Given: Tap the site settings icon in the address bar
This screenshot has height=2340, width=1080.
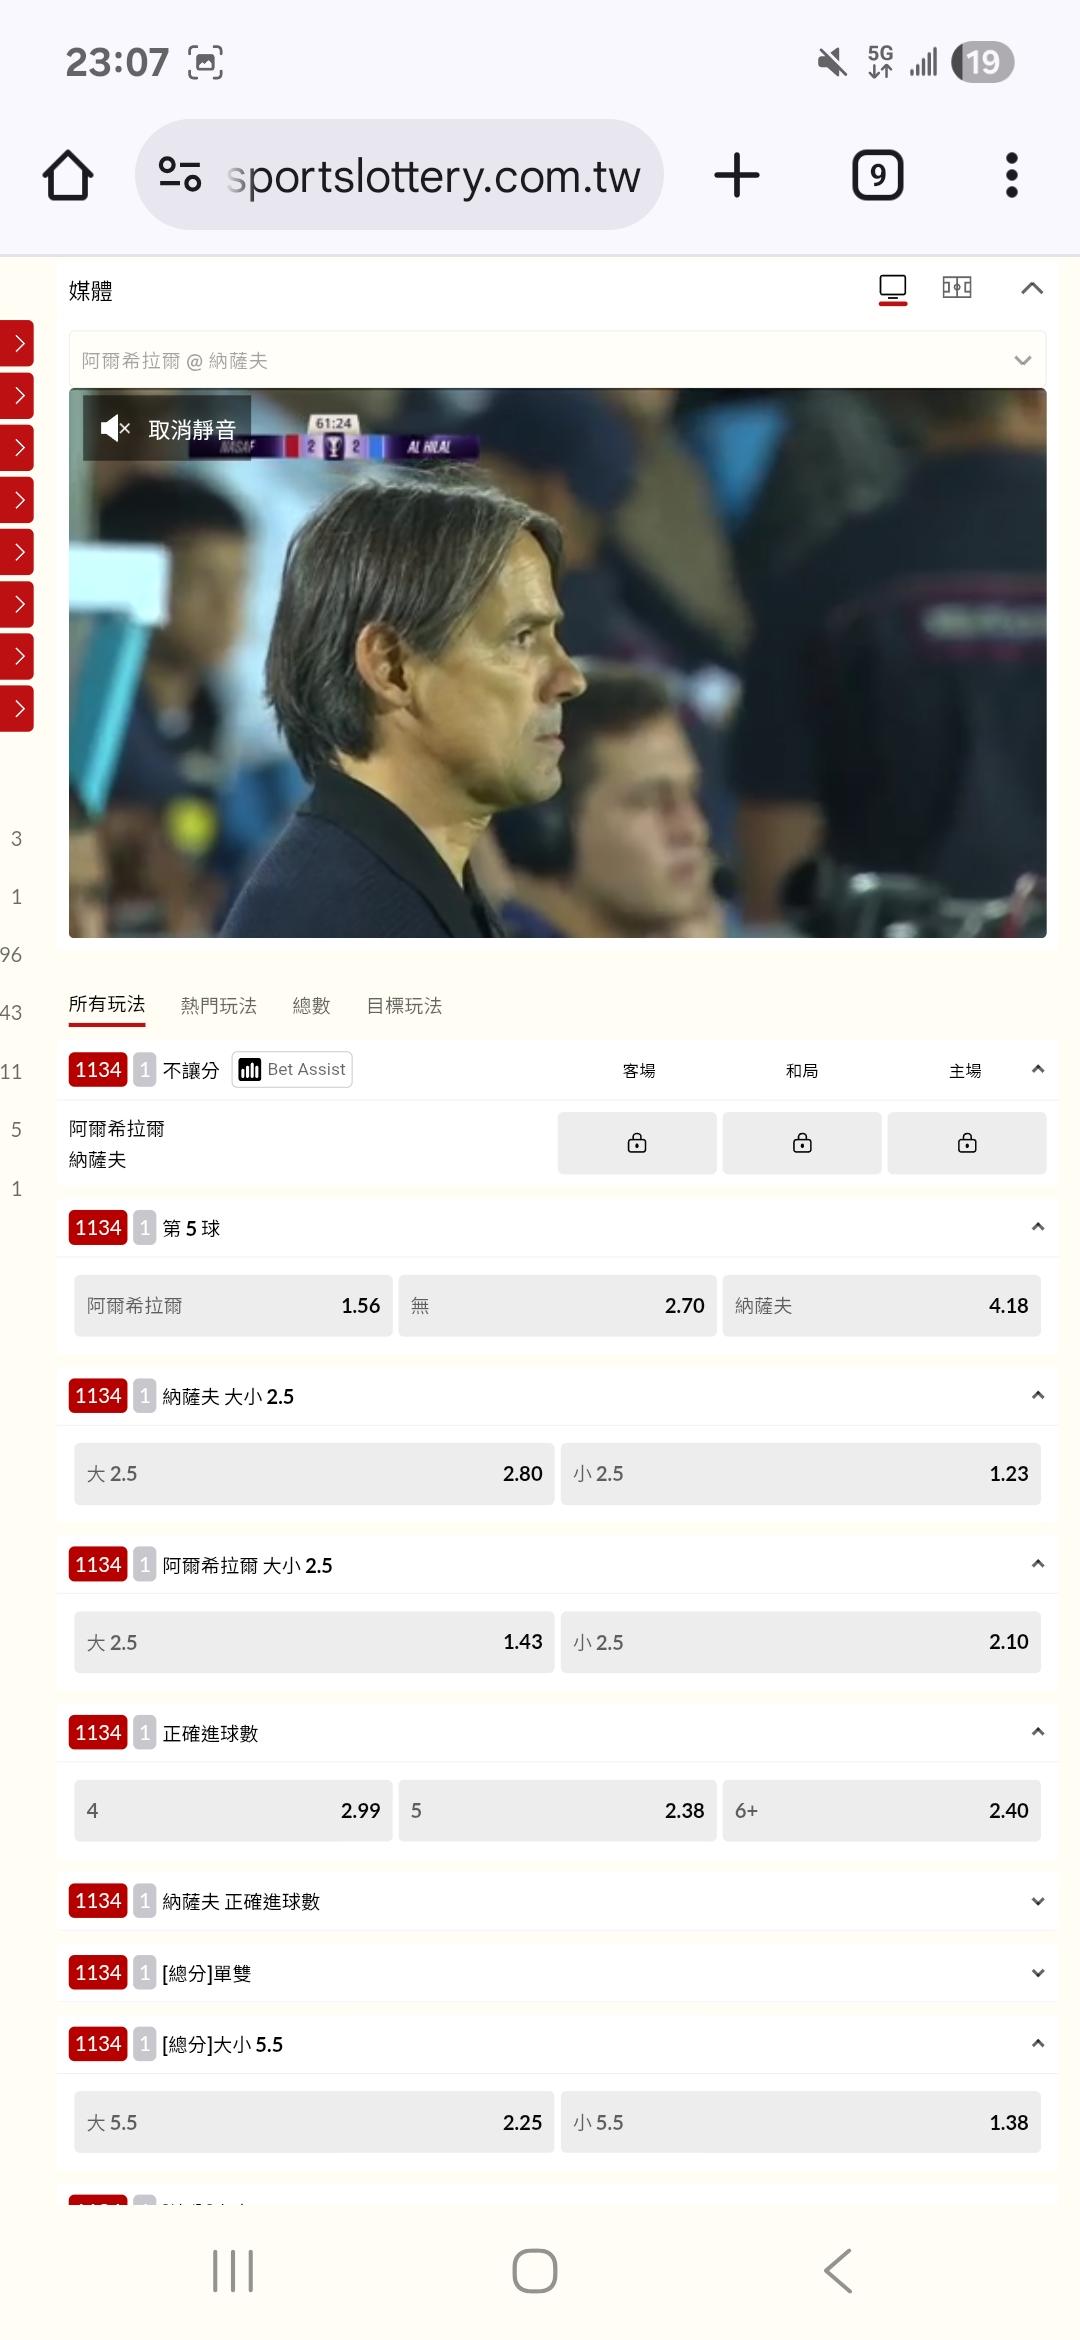Looking at the screenshot, I should [180, 175].
